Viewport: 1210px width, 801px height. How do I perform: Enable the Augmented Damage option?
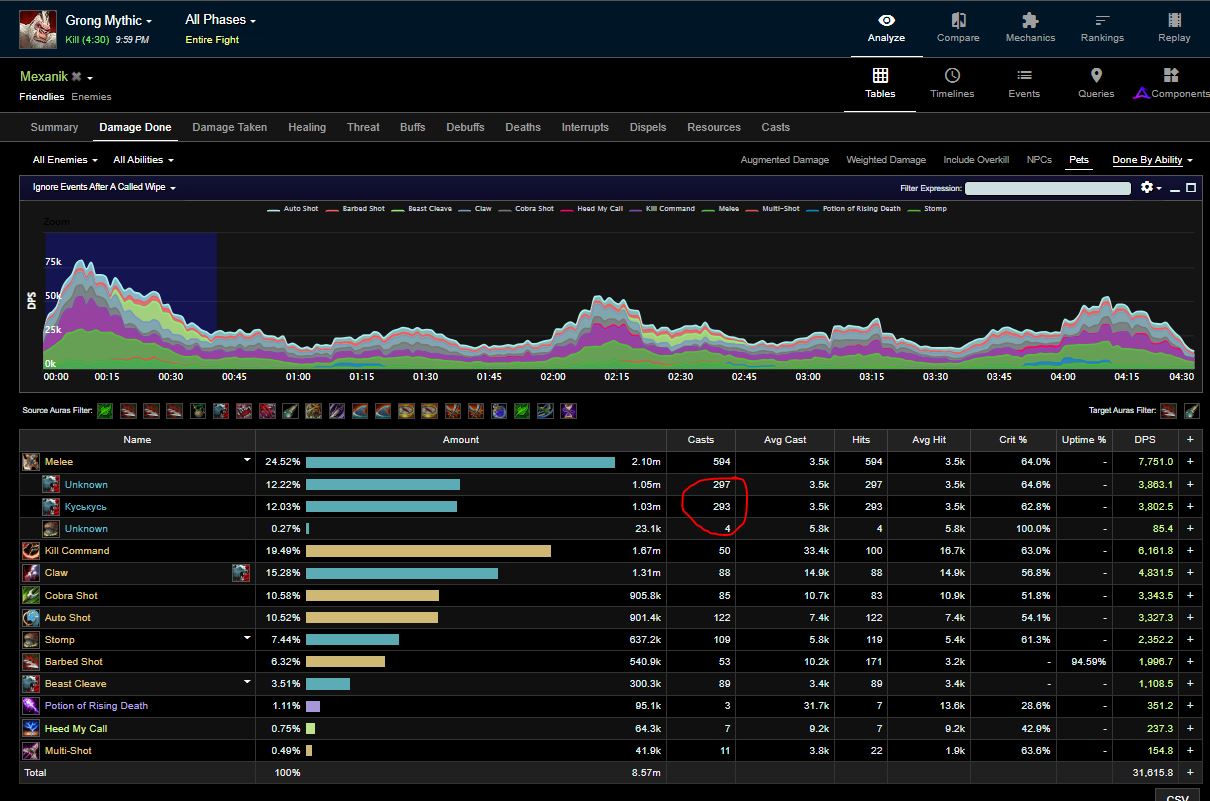click(x=784, y=160)
